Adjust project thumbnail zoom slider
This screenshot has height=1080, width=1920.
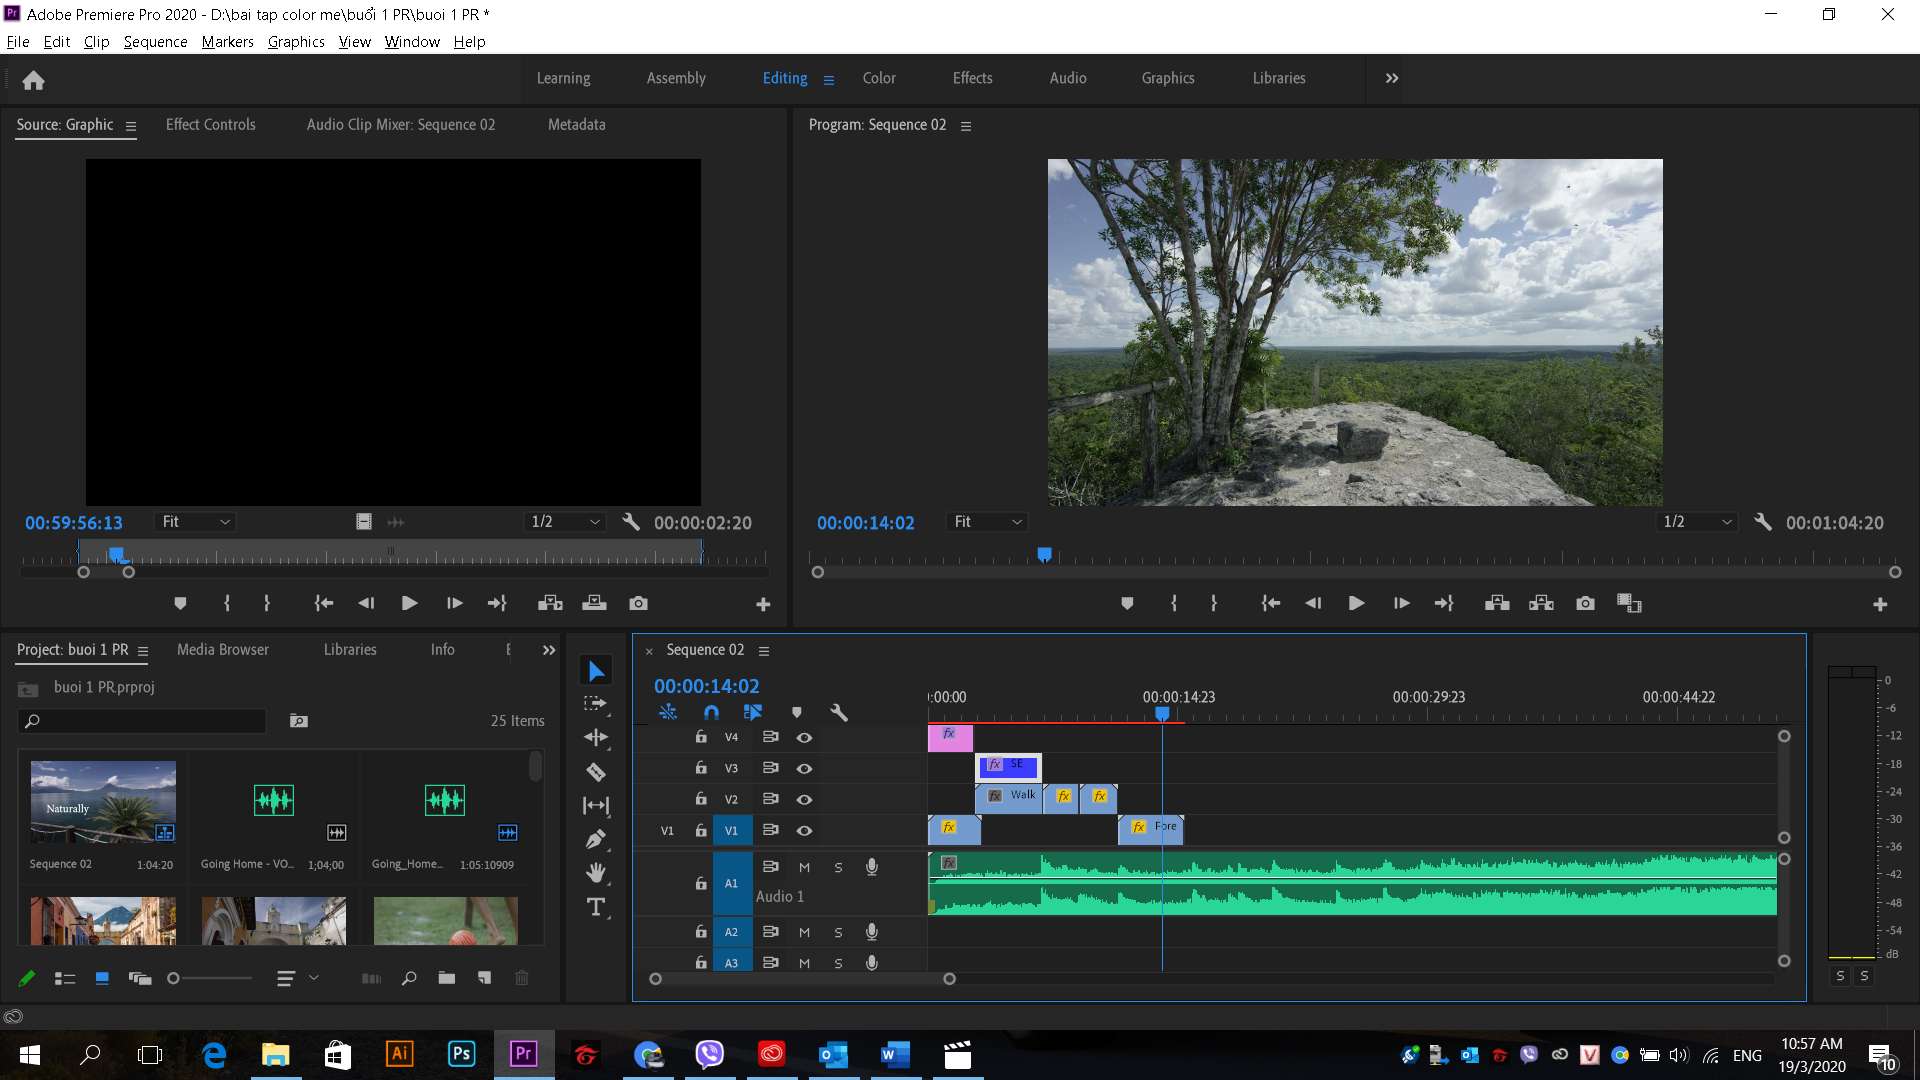[x=174, y=979]
